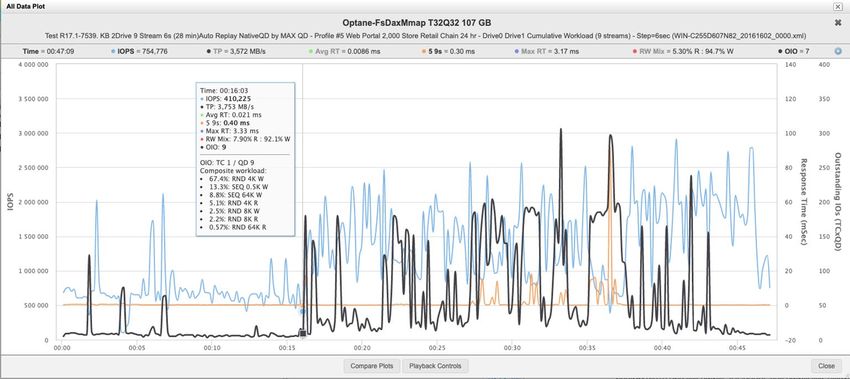This screenshot has width=850, height=379.
Task: Click the blue IOPS data point on the cursor line
Action: [302, 311]
